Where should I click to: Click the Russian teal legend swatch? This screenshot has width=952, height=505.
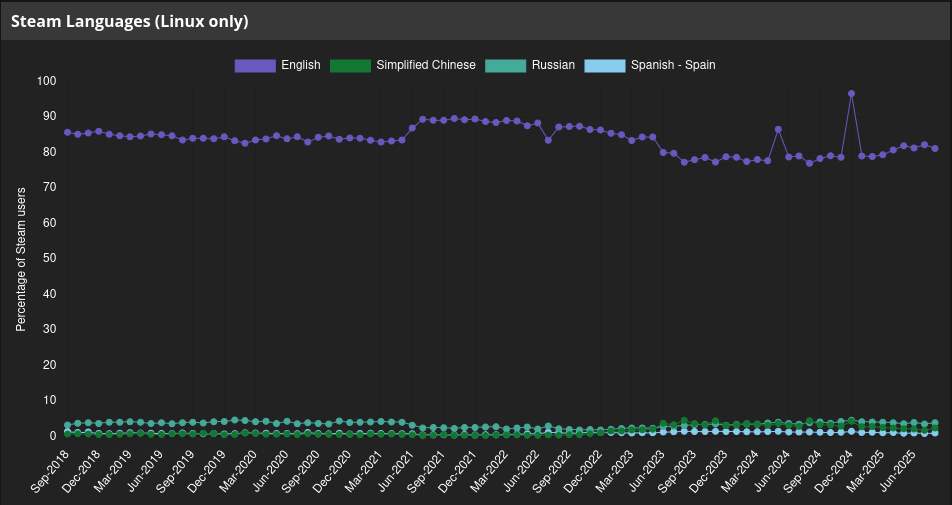tap(506, 66)
